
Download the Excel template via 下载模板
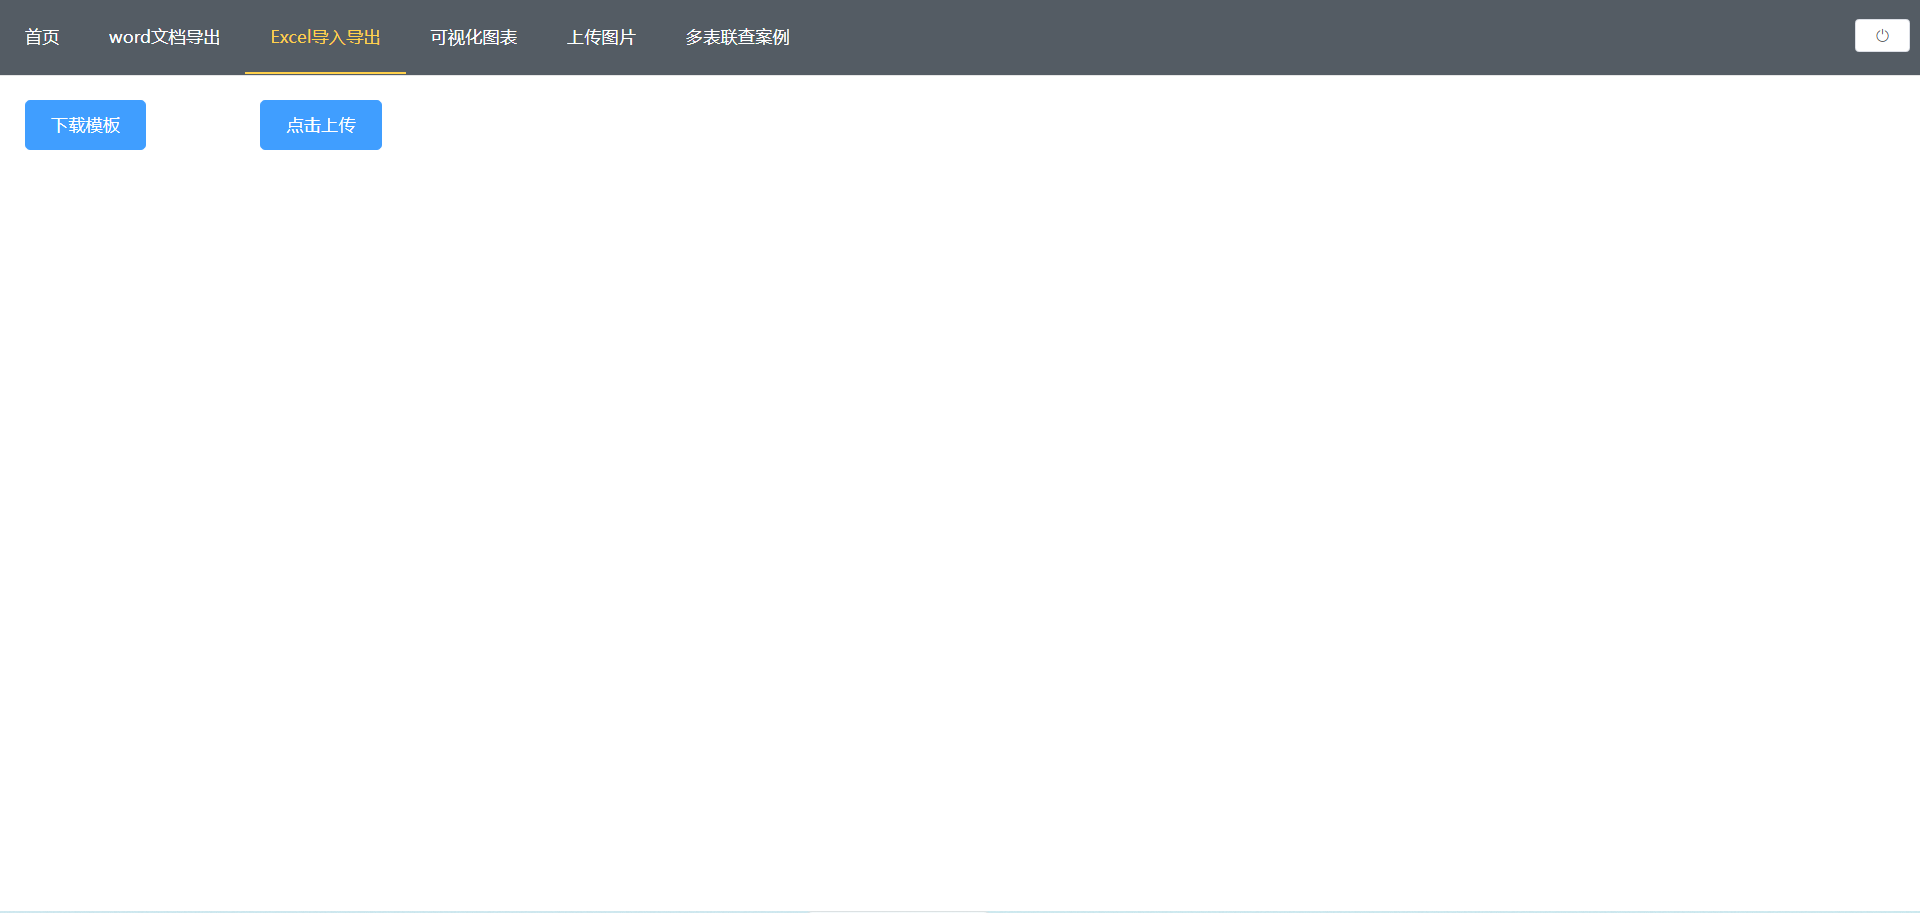tap(85, 125)
